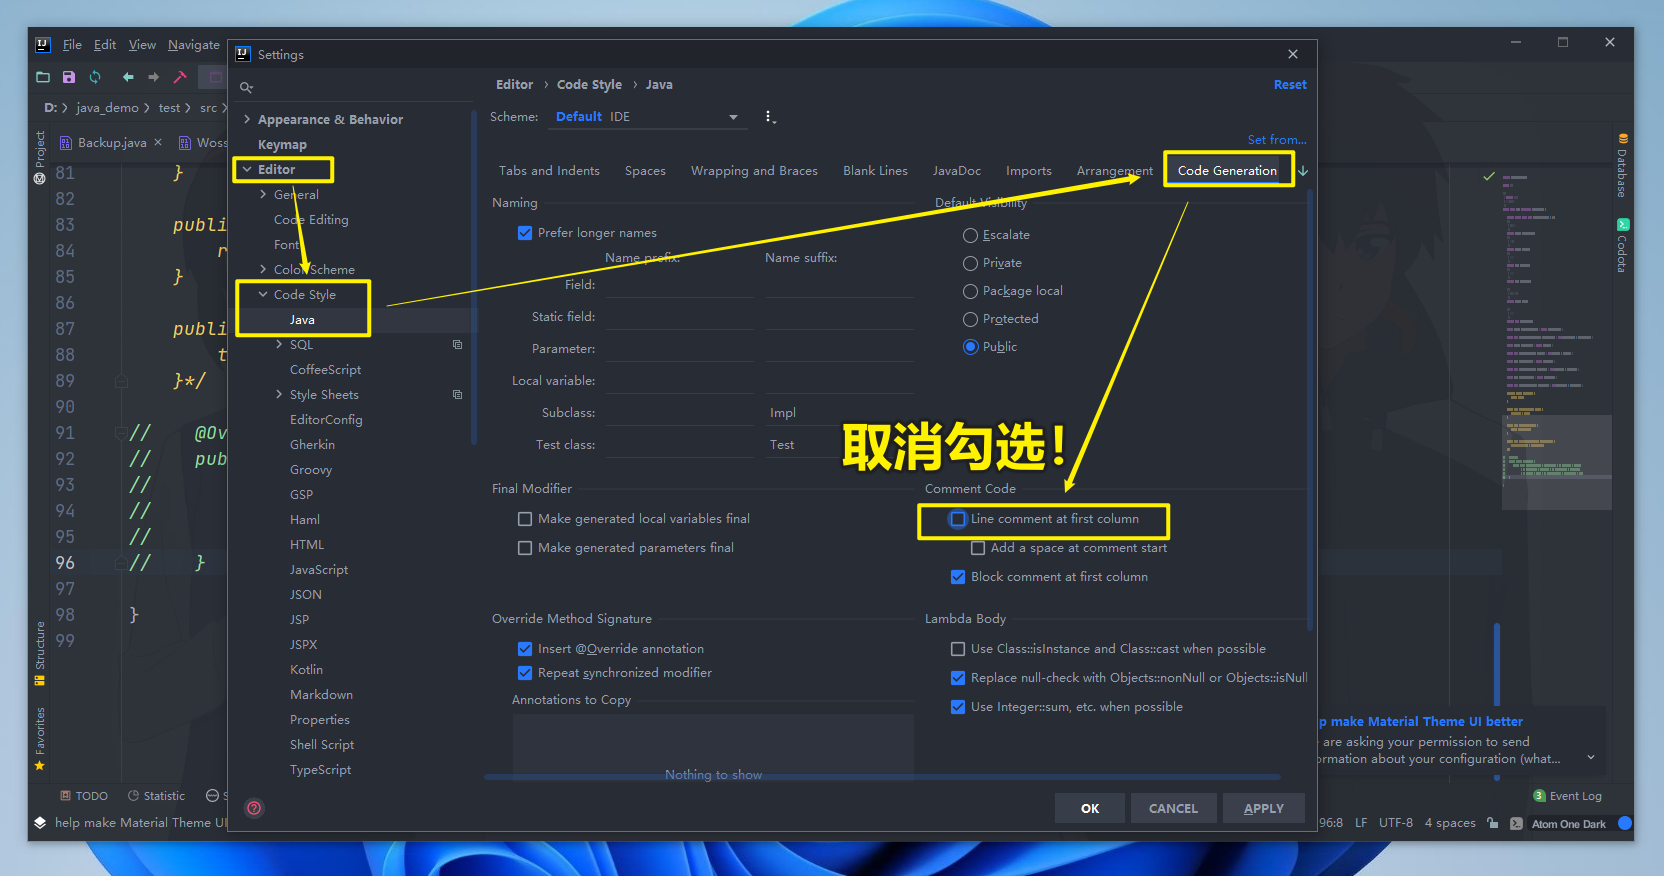The width and height of the screenshot is (1664, 876).
Task: Toggle Repeat synchronized modifier checkbox
Action: pyautogui.click(x=525, y=673)
